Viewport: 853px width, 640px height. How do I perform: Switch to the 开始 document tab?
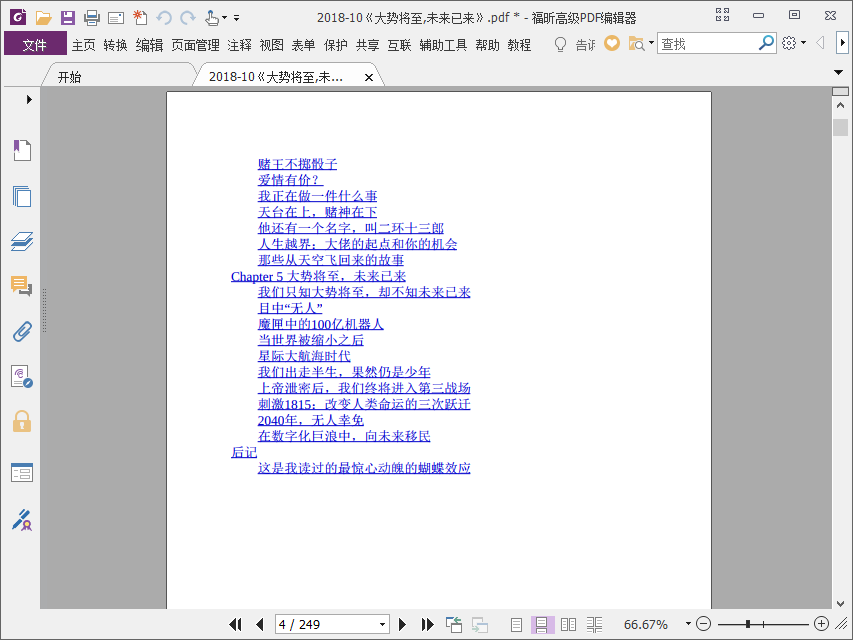[x=69, y=77]
